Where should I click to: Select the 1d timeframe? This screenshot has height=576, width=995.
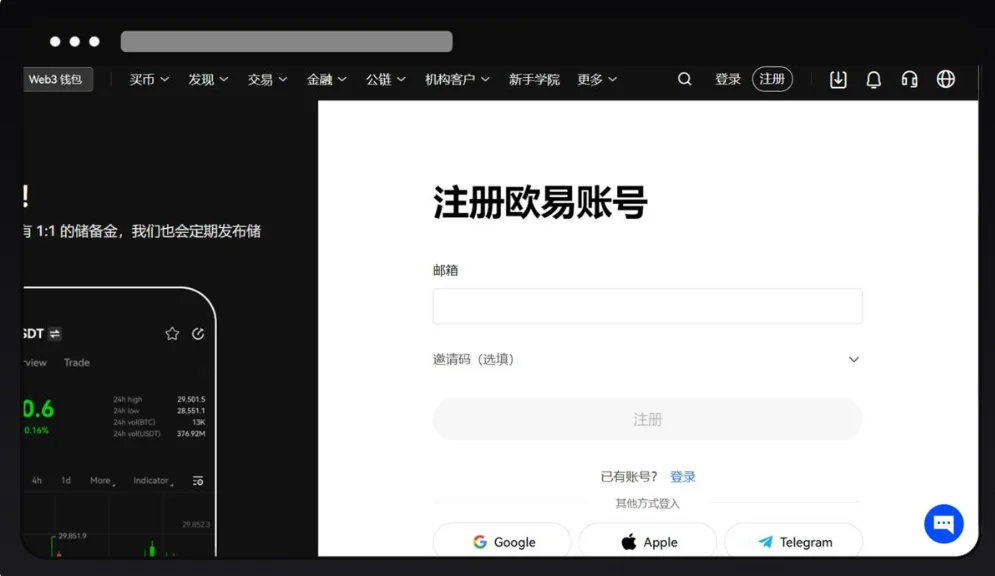66,480
